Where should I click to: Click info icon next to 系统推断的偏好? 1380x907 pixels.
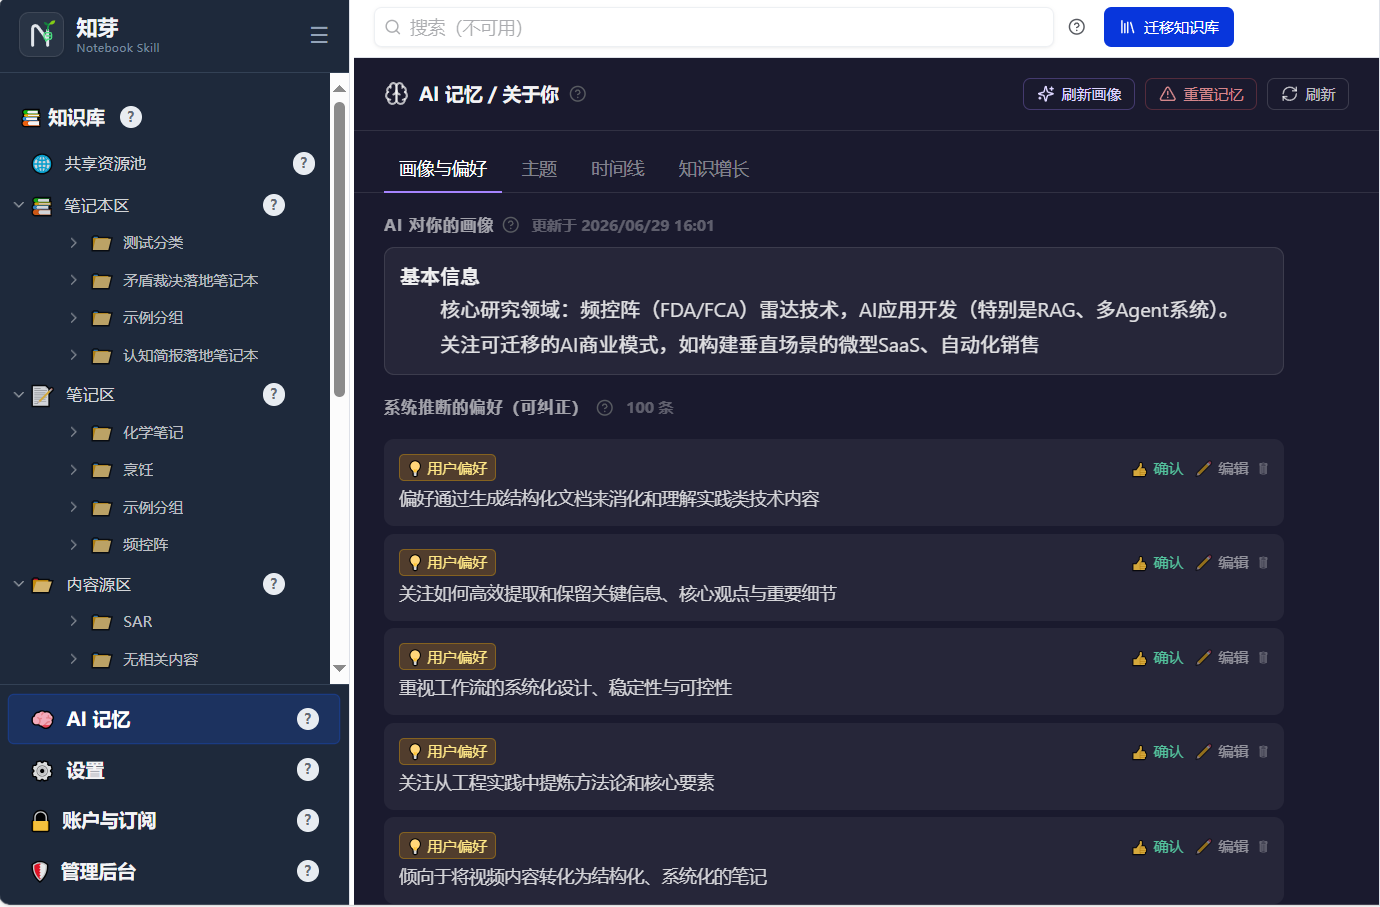605,408
